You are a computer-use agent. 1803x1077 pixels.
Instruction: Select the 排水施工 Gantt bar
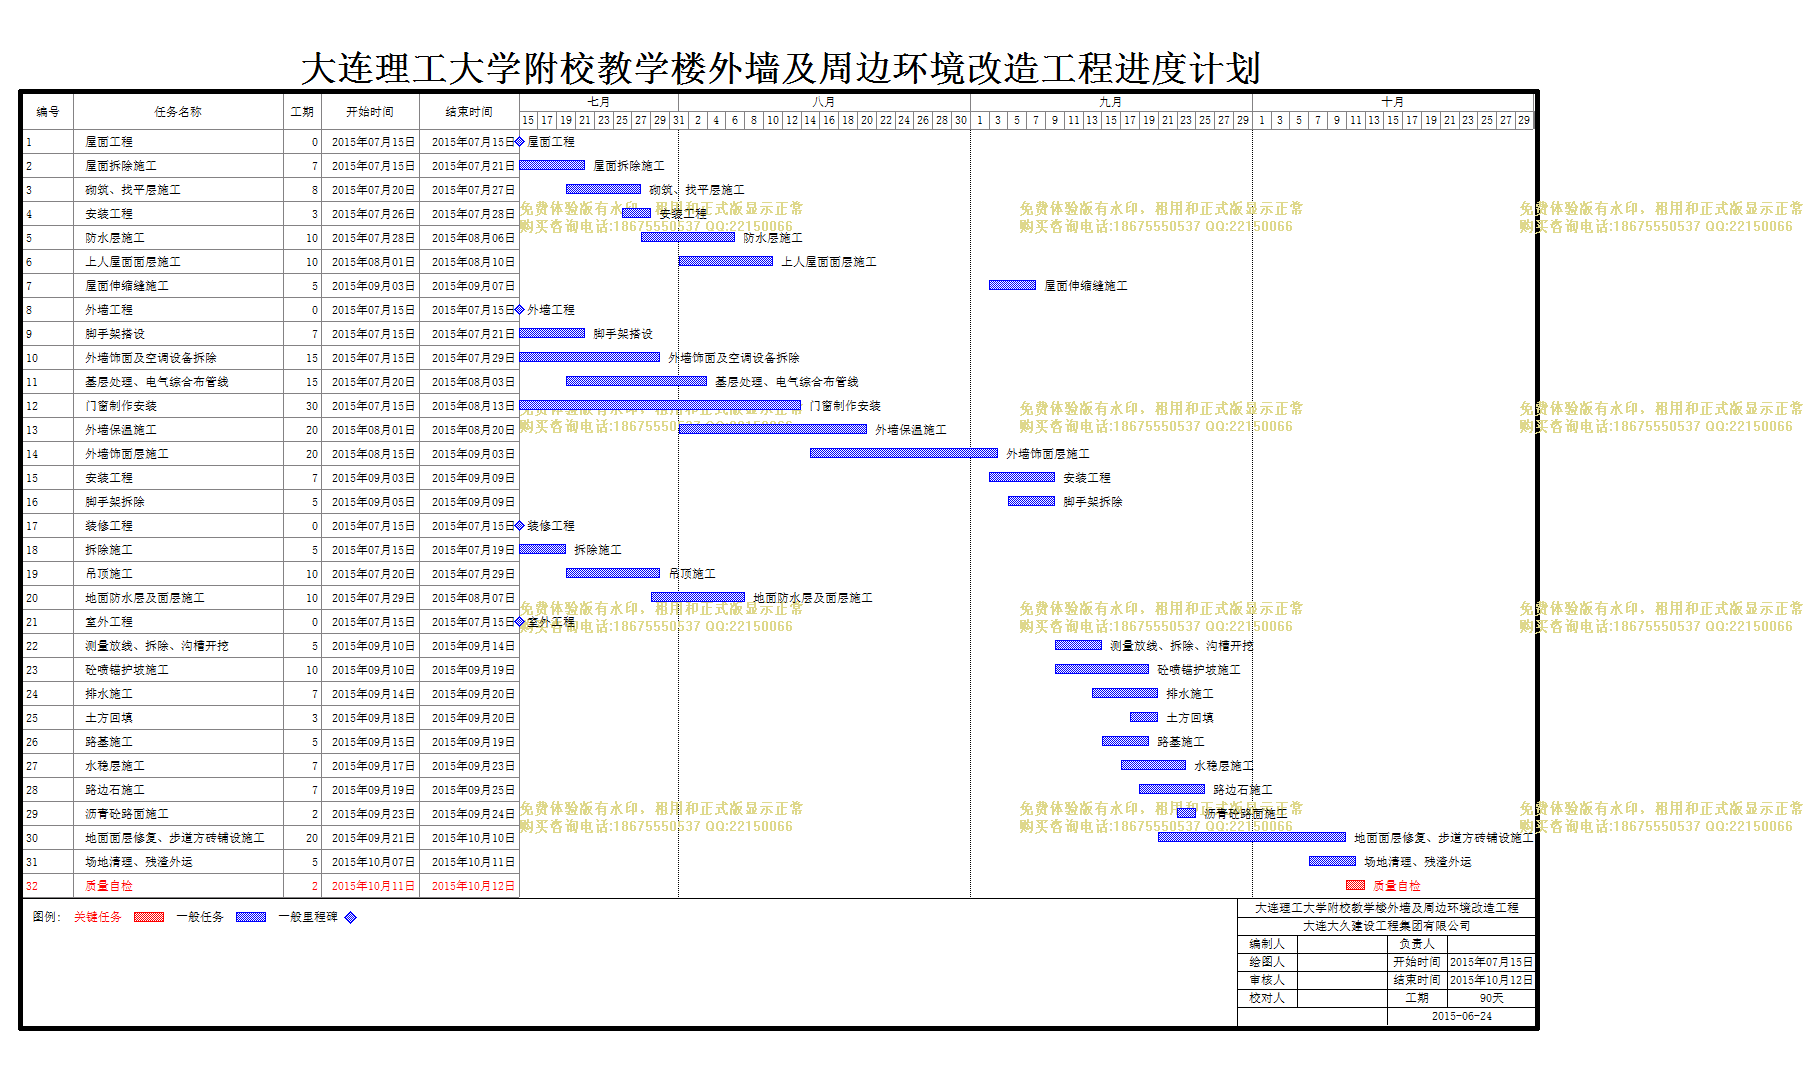pos(1125,693)
